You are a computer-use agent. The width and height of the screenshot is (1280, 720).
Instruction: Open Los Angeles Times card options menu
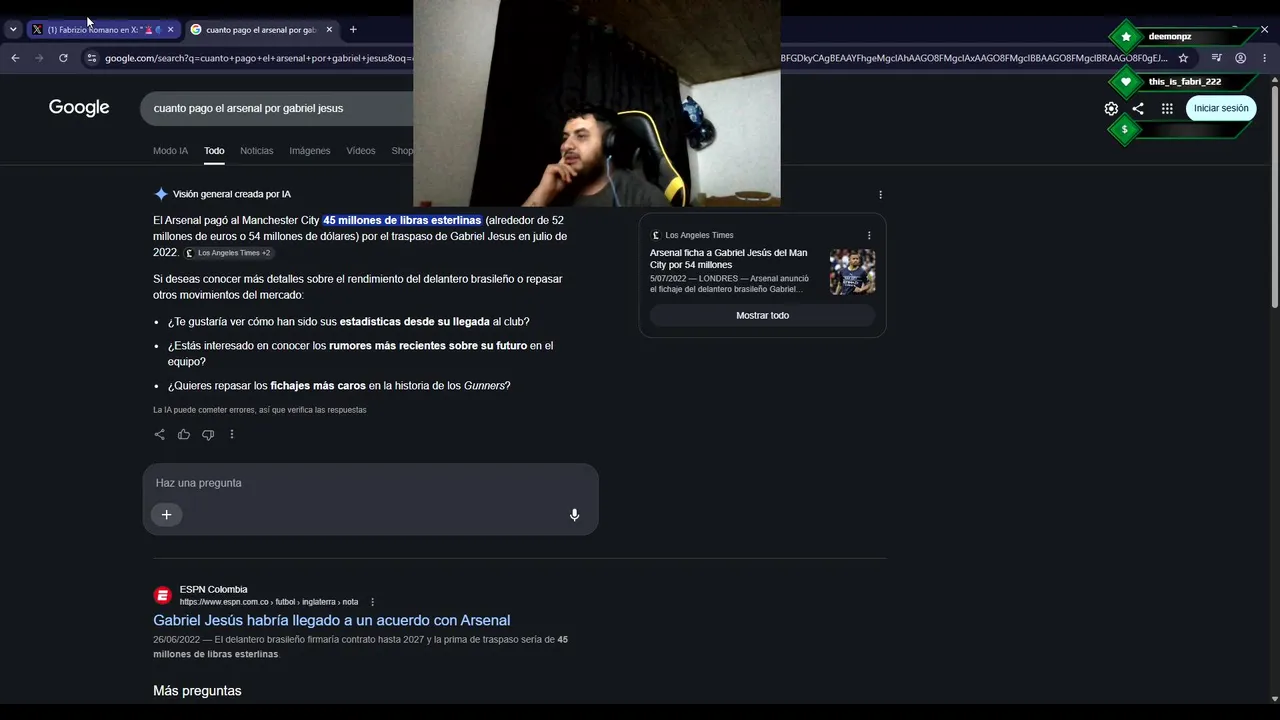[x=869, y=235]
